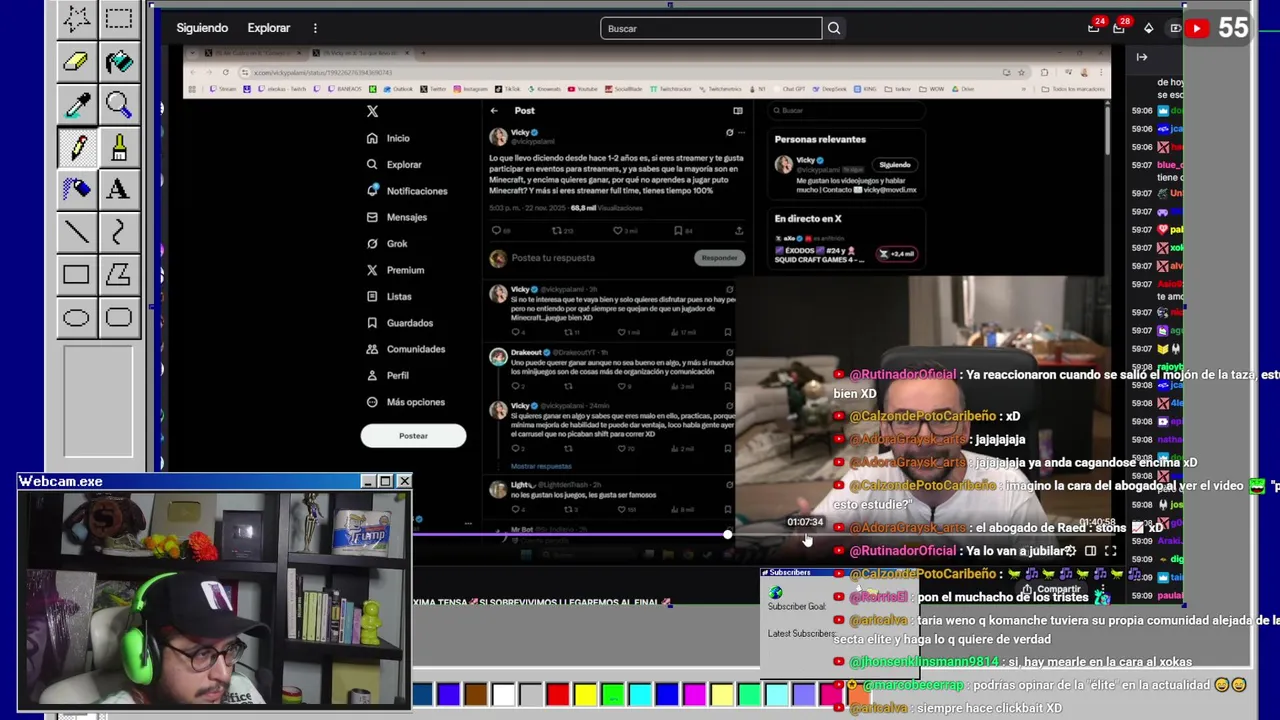Screen dimensions: 1280x720
Task: Click the magnifier search button beside Buscar
Action: 834,28
